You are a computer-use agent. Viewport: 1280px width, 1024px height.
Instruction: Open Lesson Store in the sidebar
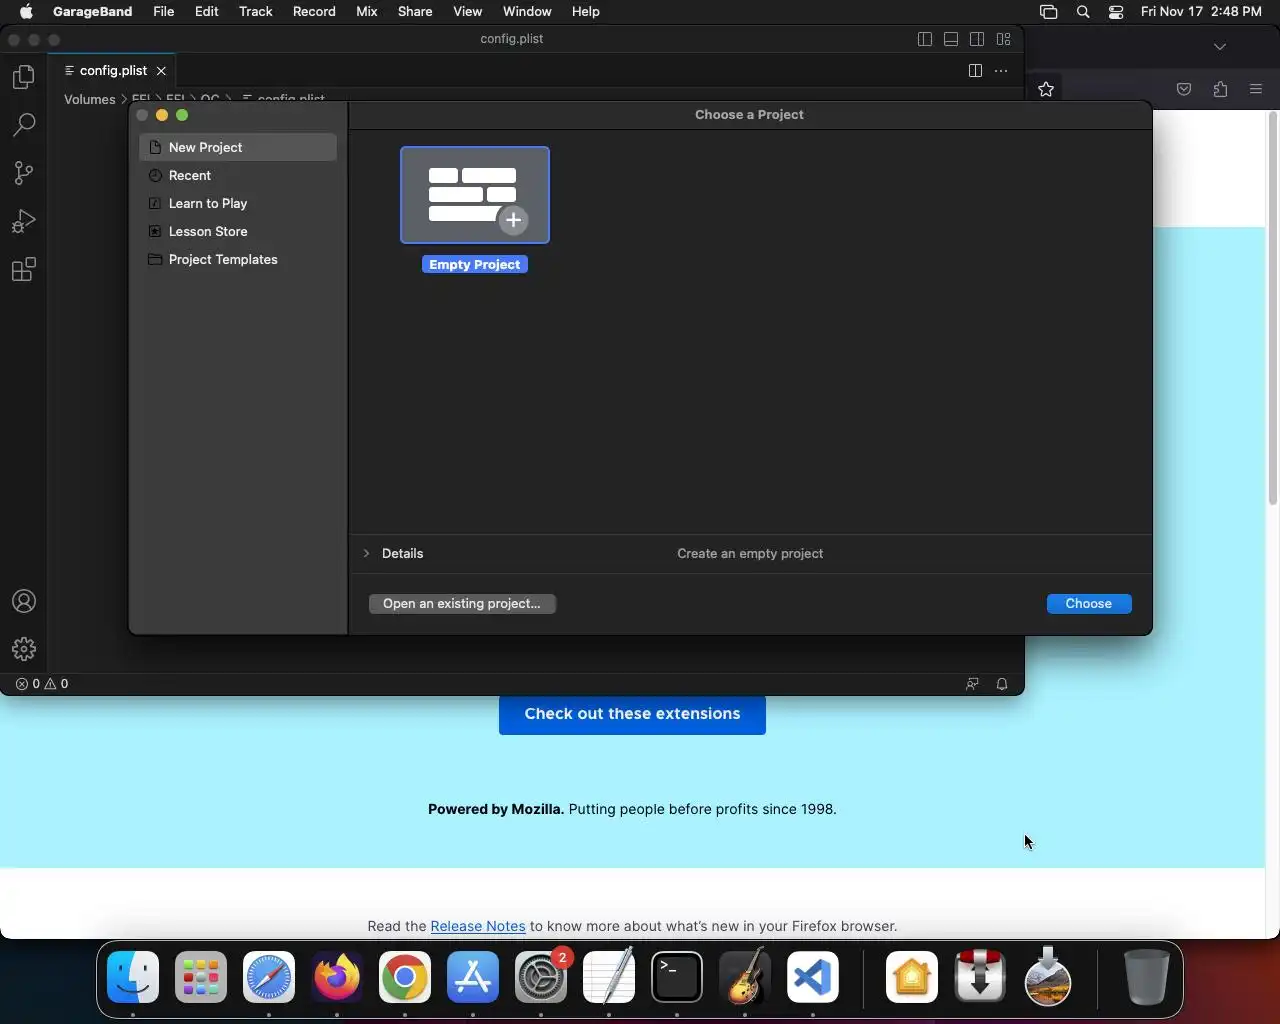[x=238, y=231]
